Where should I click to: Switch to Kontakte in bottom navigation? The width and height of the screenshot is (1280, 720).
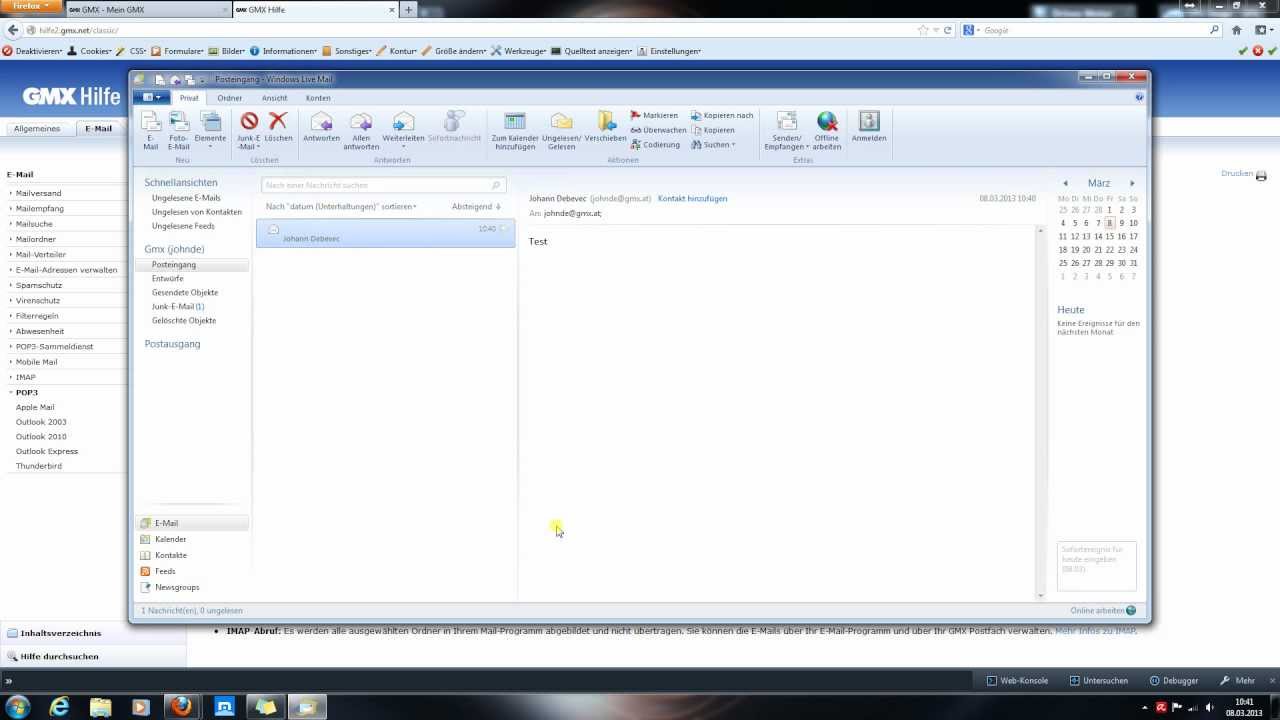point(170,555)
